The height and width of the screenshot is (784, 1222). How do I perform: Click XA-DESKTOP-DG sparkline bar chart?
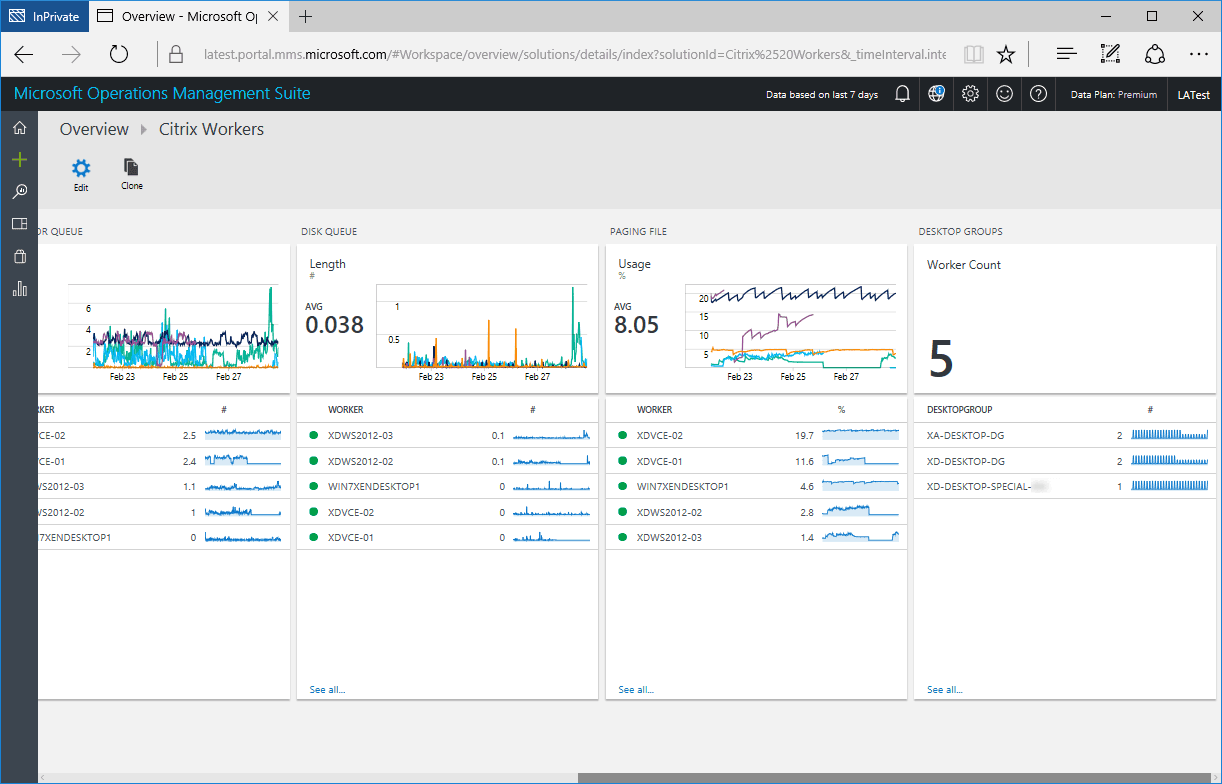coord(1169,435)
